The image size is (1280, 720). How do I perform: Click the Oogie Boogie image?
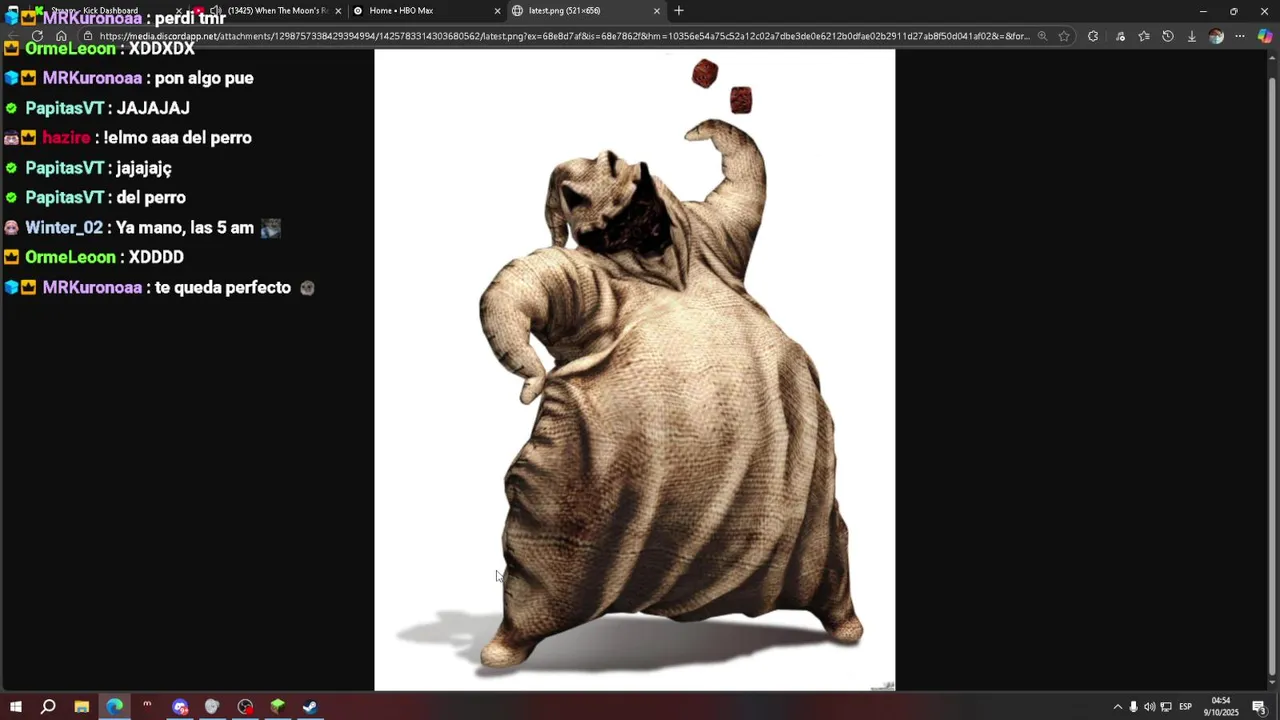(635, 370)
